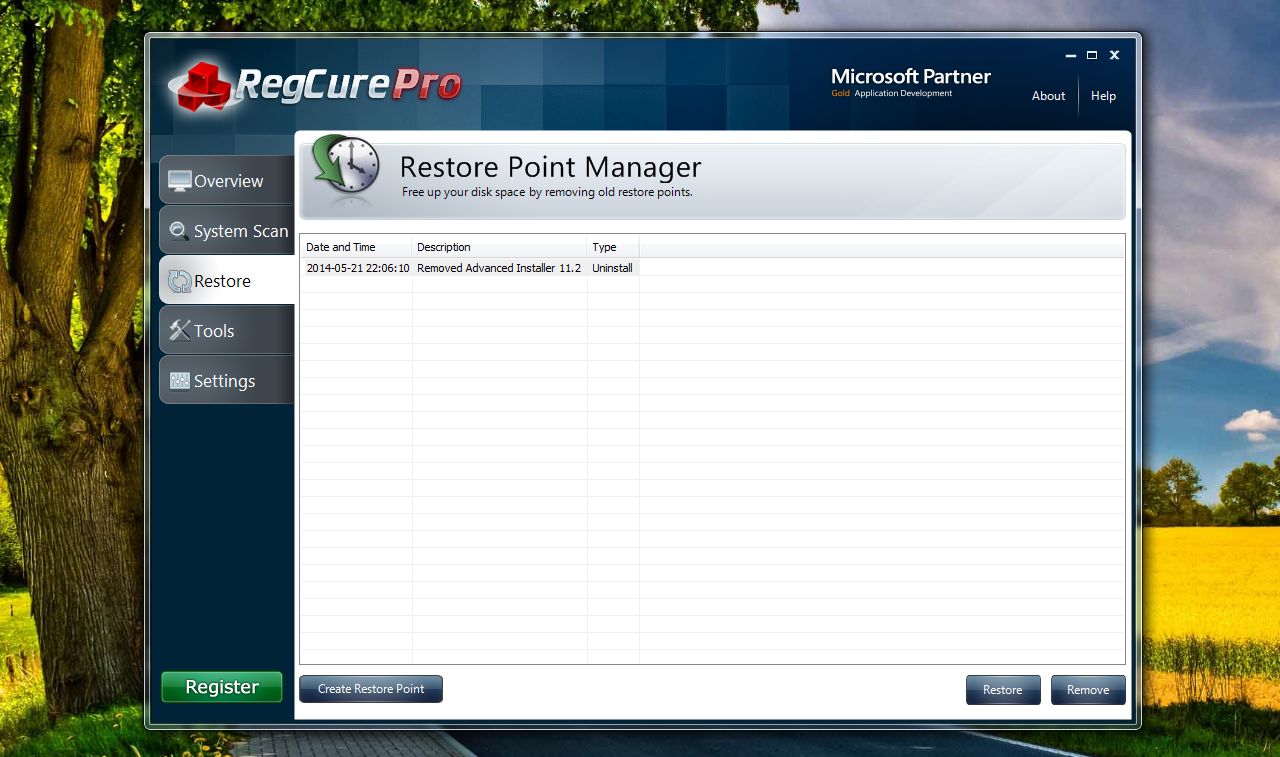The image size is (1280, 757).
Task: Select the 'Removed Advanced Installer 11.2' description
Action: 499,268
